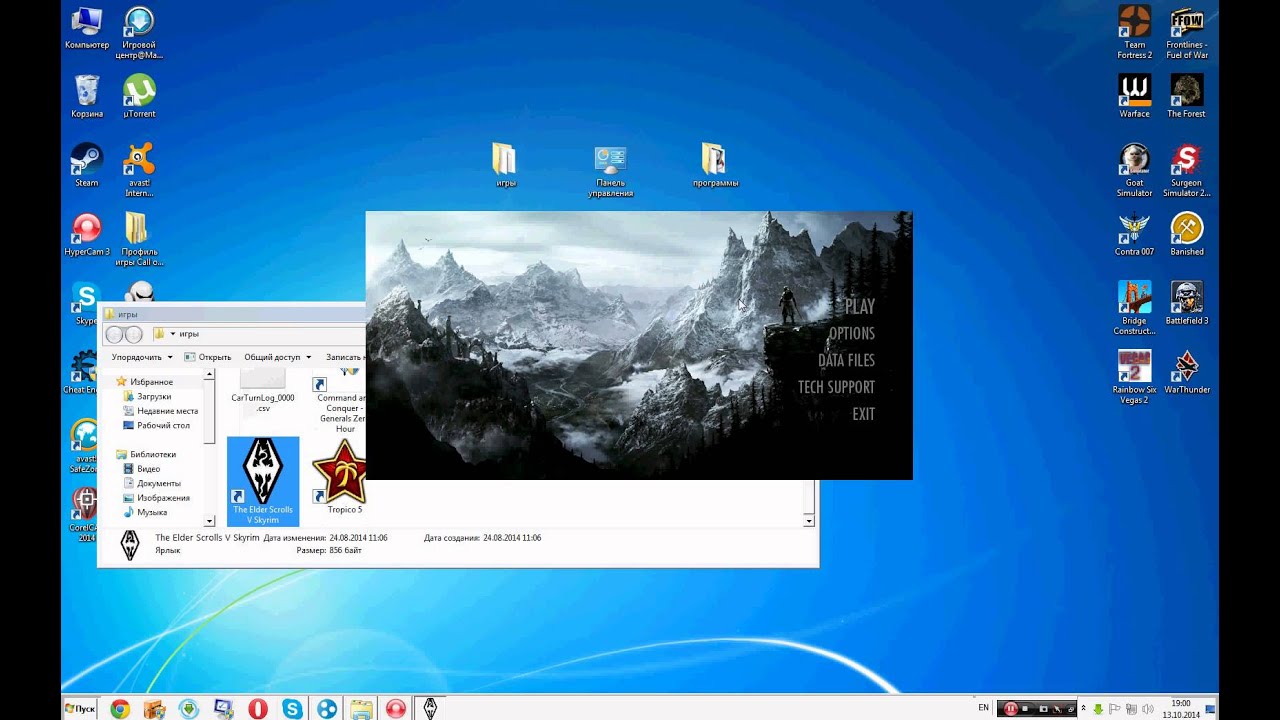Select the avast! Internet Security desktop icon

point(139,170)
